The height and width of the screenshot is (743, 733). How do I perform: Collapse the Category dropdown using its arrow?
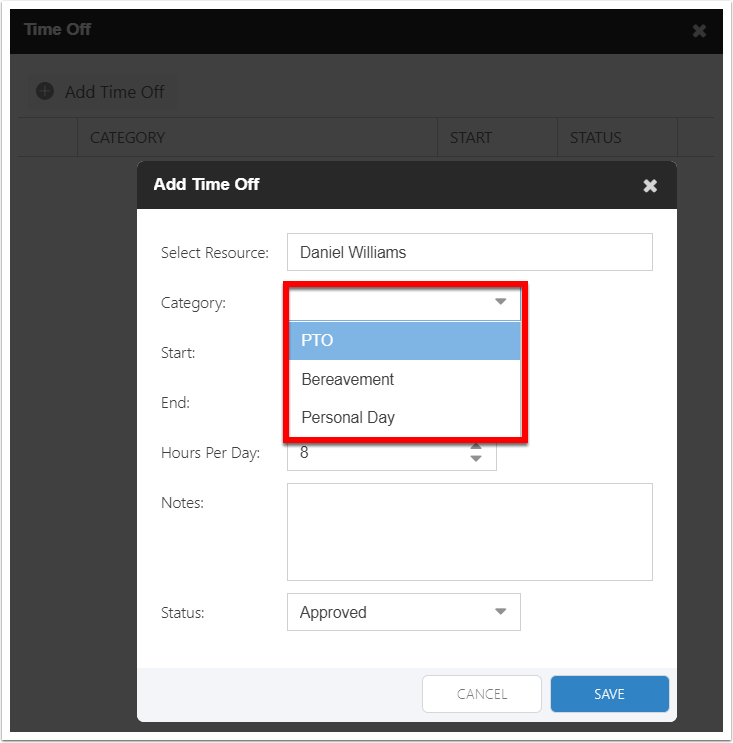[500, 302]
